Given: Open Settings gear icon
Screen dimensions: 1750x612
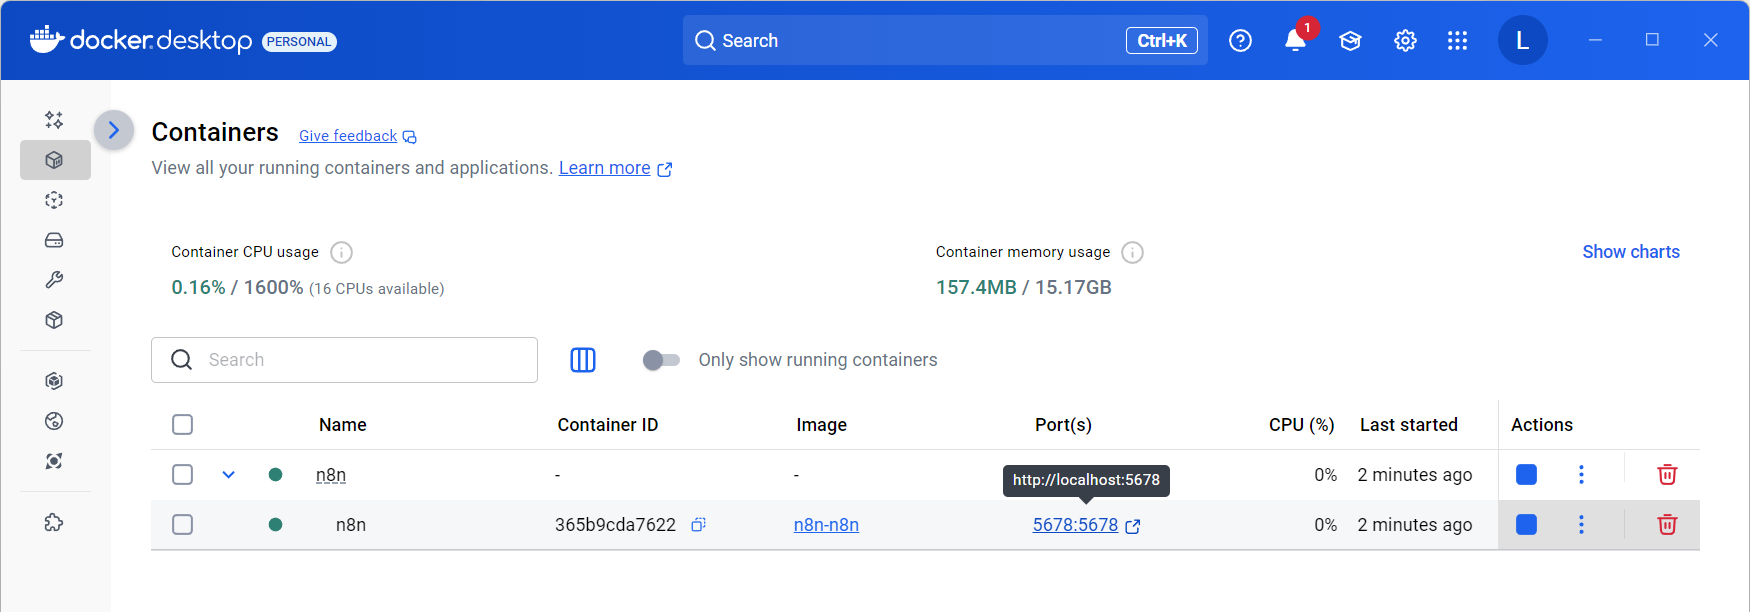Looking at the screenshot, I should click(1405, 40).
